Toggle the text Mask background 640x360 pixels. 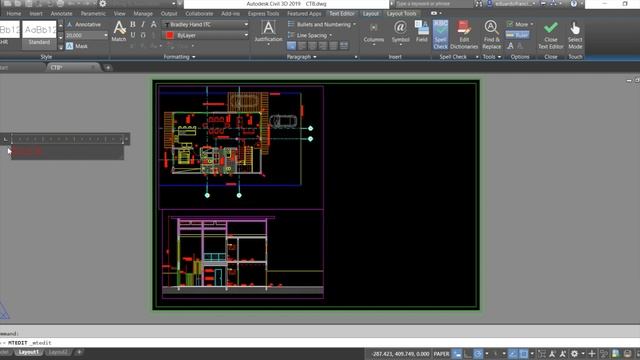(77, 46)
